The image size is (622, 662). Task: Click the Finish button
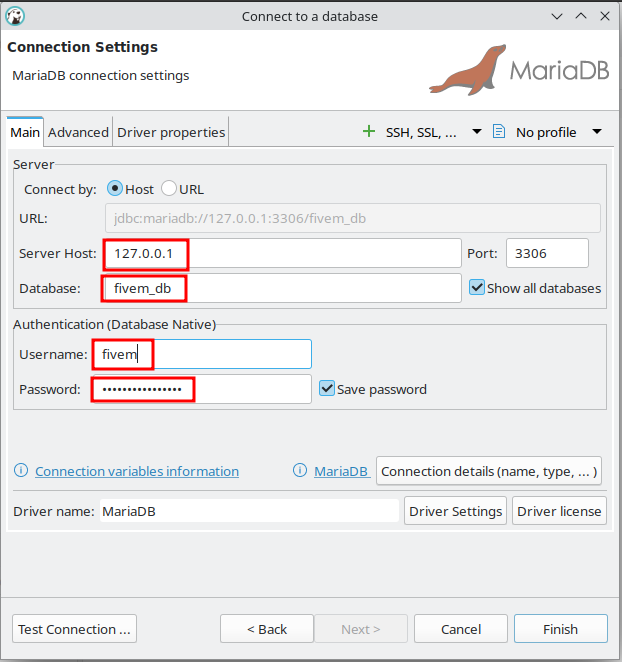[560, 629]
